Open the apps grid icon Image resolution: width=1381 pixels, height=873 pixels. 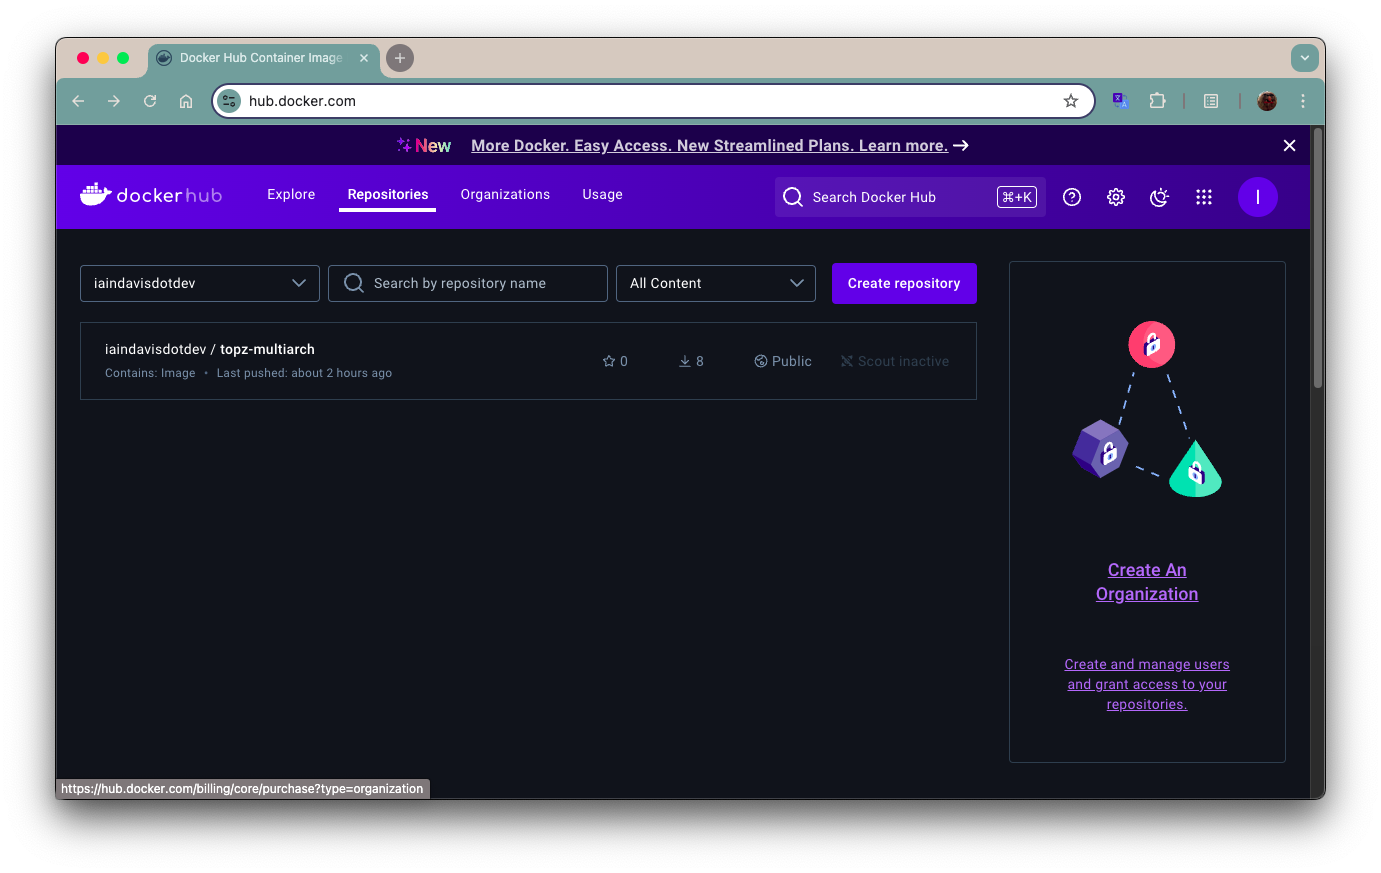point(1204,197)
